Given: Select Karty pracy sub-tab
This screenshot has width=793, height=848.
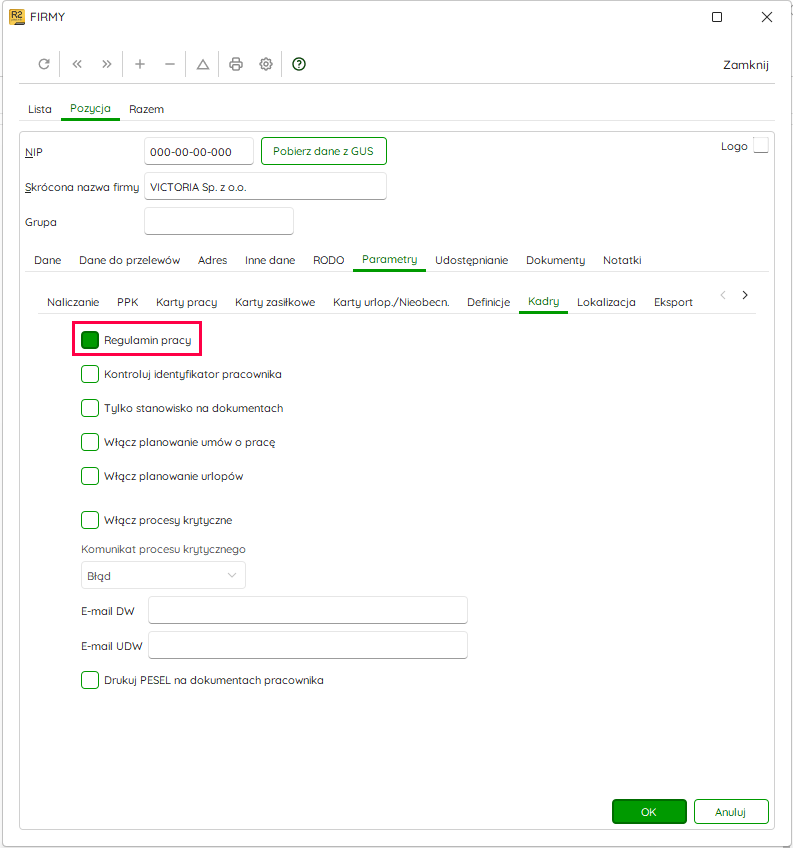Looking at the screenshot, I should pyautogui.click(x=187, y=302).
